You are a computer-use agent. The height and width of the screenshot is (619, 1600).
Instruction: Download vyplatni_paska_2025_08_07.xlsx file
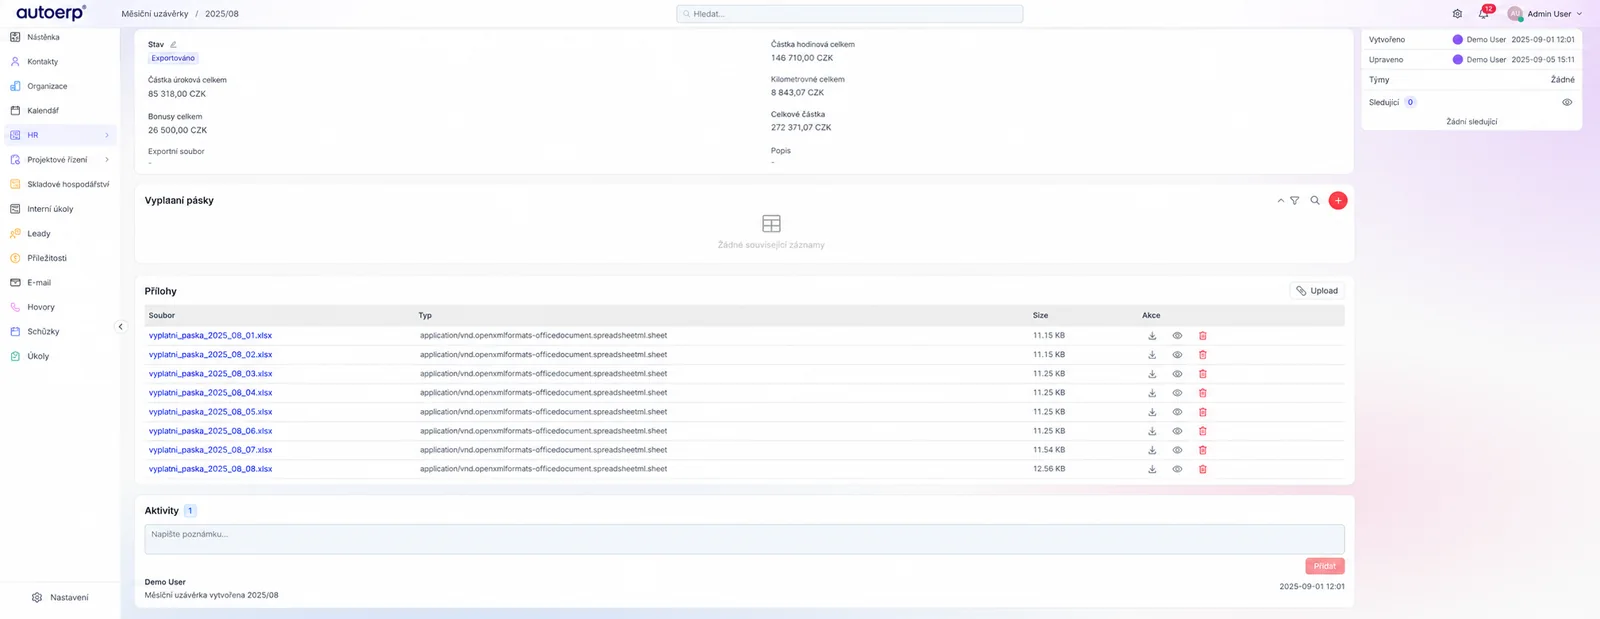click(x=1152, y=450)
